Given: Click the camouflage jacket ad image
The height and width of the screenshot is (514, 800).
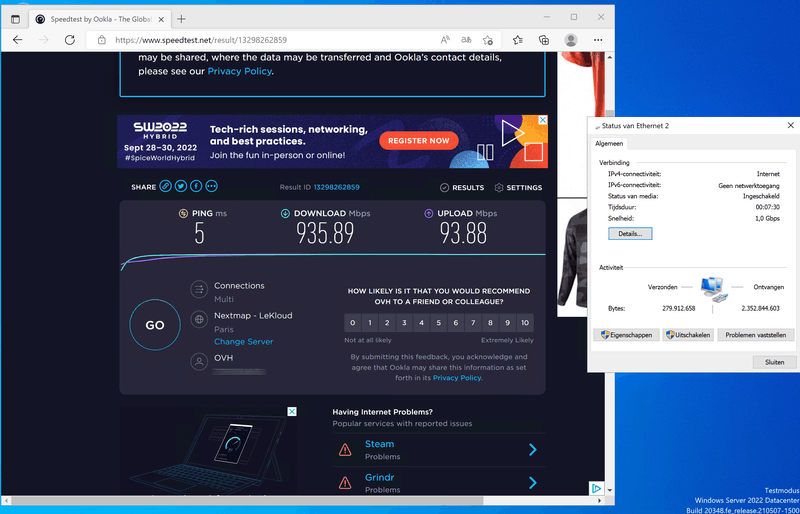Looking at the screenshot, I should [x=571, y=258].
